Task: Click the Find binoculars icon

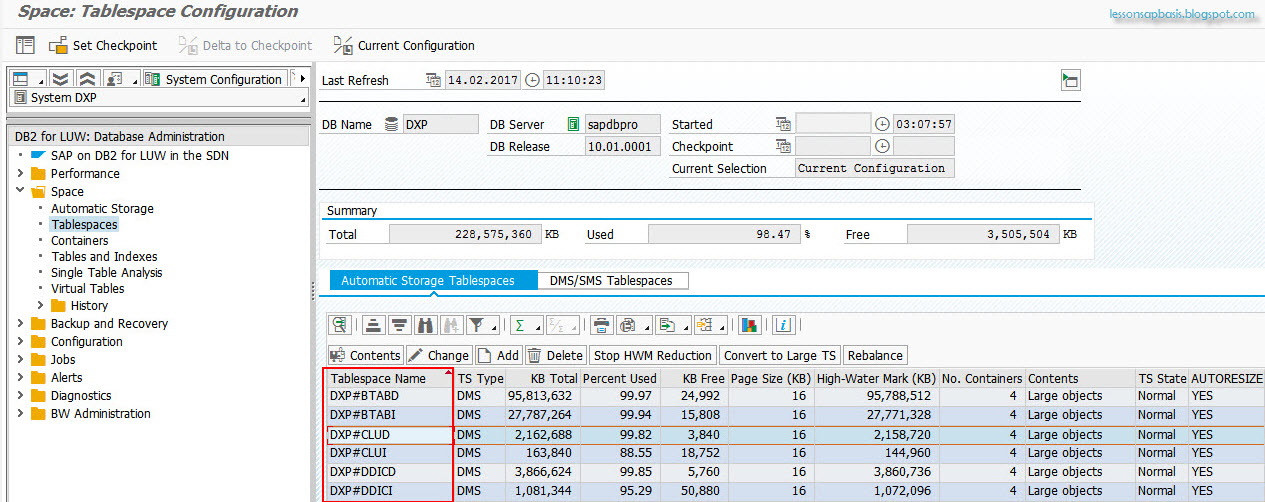Action: click(424, 325)
